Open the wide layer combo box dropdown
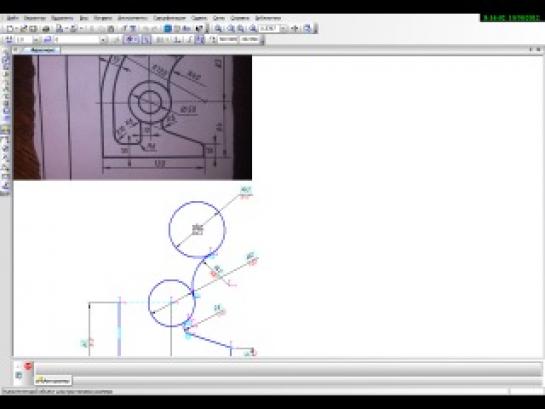Screen dimensions: 545x409 (103, 40)
